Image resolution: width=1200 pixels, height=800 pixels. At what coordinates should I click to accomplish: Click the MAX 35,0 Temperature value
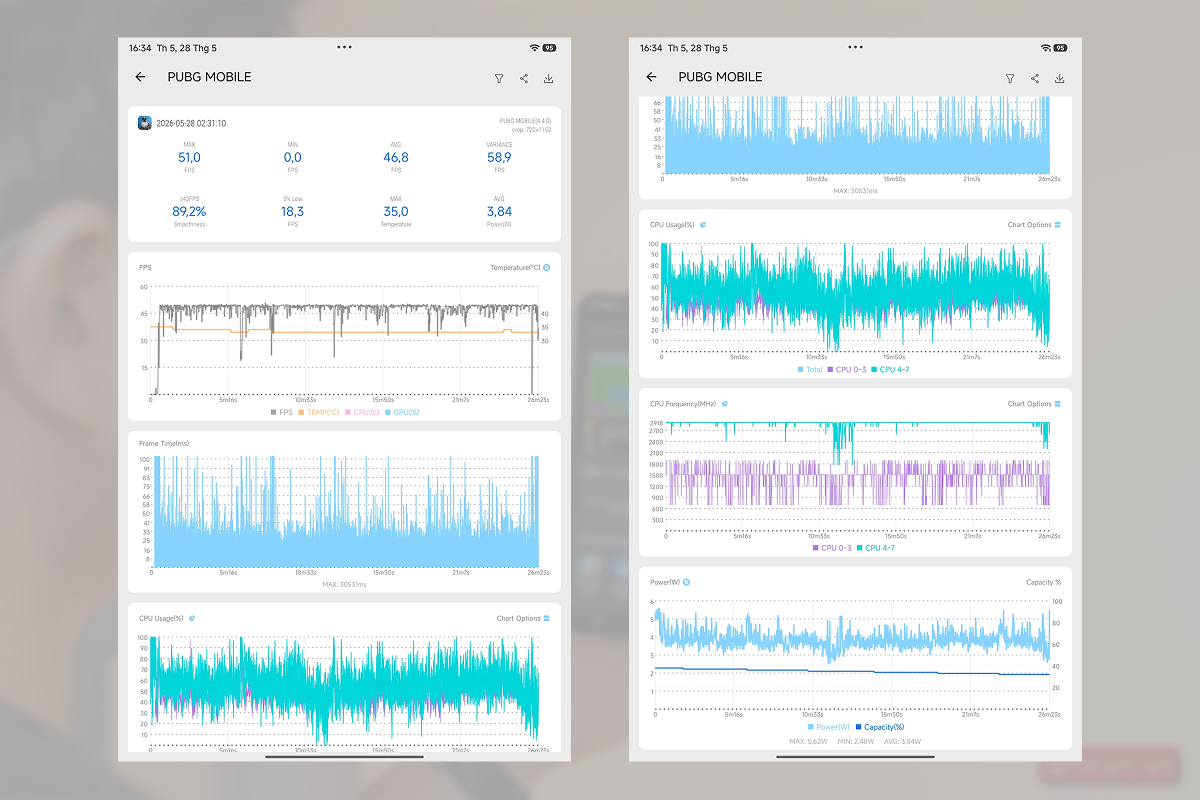395,212
